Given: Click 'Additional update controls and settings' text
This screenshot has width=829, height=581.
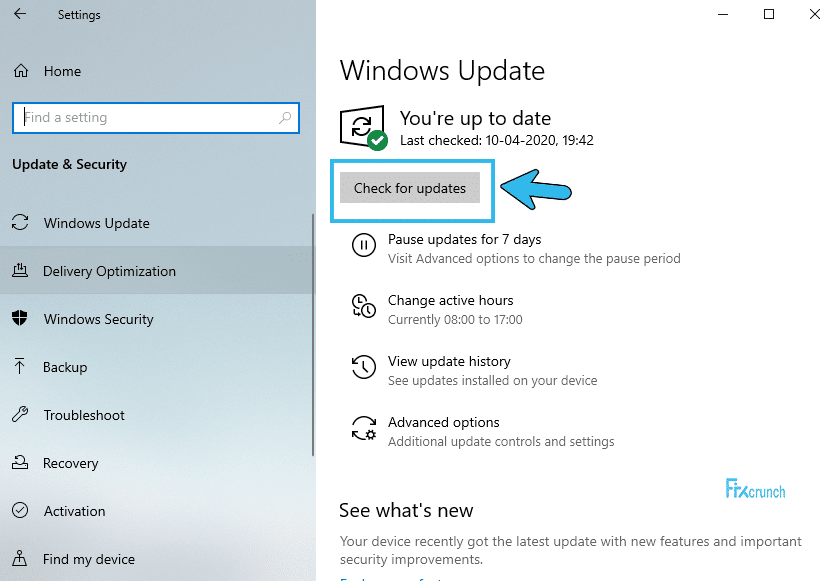Looking at the screenshot, I should pos(501,441).
